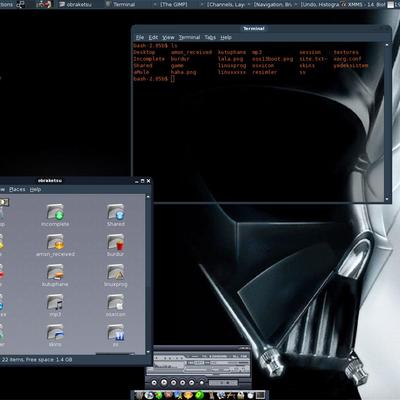Restore [Navigation, Br...] taskbar window
Image resolution: width=400 pixels, height=400 pixels.
[273, 4]
